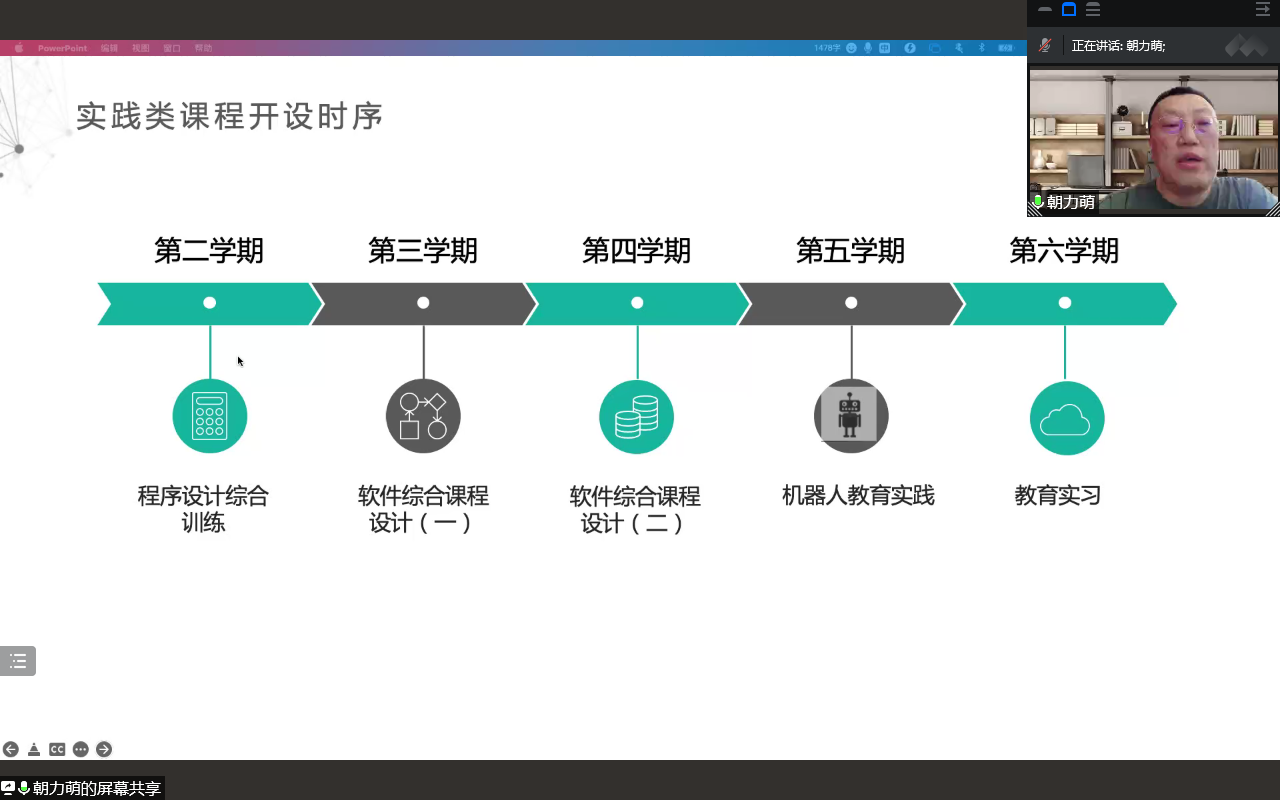Click the robot icon under 第五学期
Screen dimensions: 1280x800
[850, 416]
